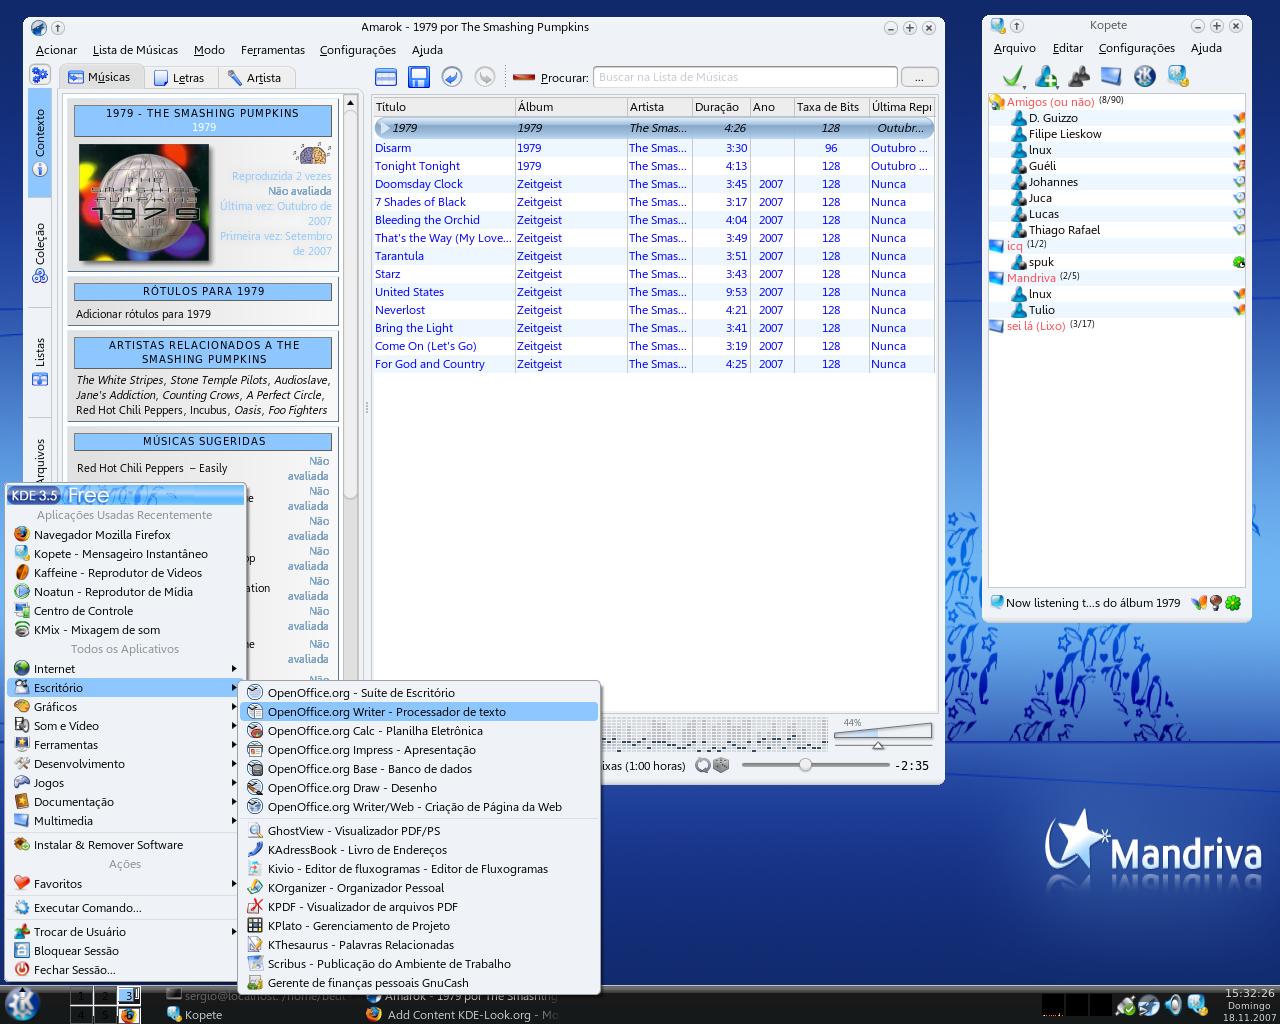Screen dimensions: 1280x1024
Task: Click the Título column header
Action: tap(444, 107)
